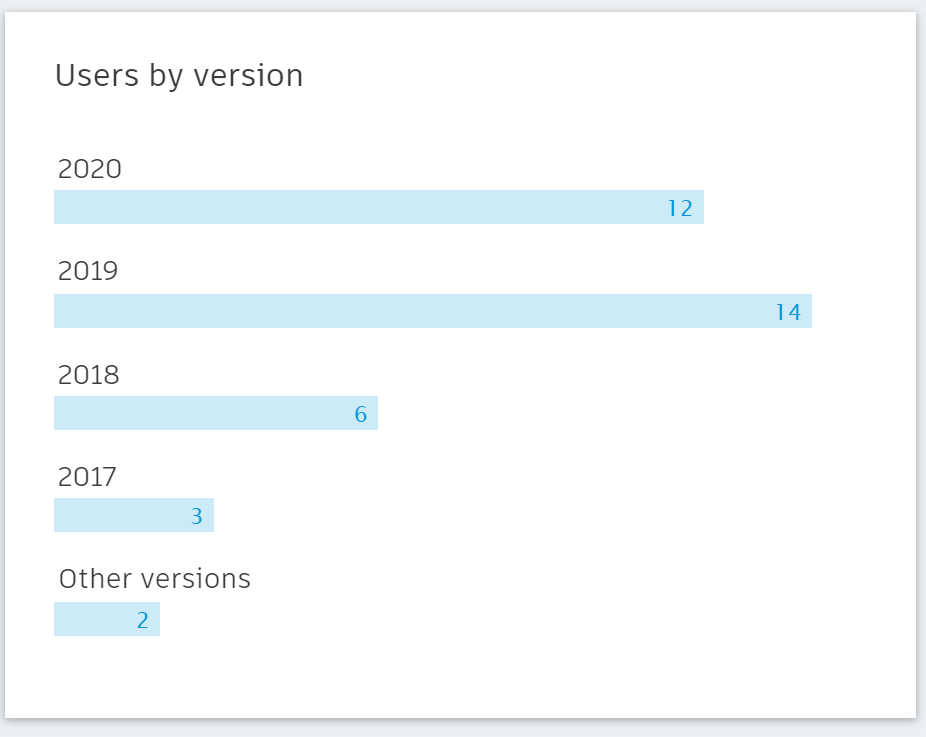Click the 6 count in 2018 bar
The height and width of the screenshot is (737, 926).
point(361,415)
